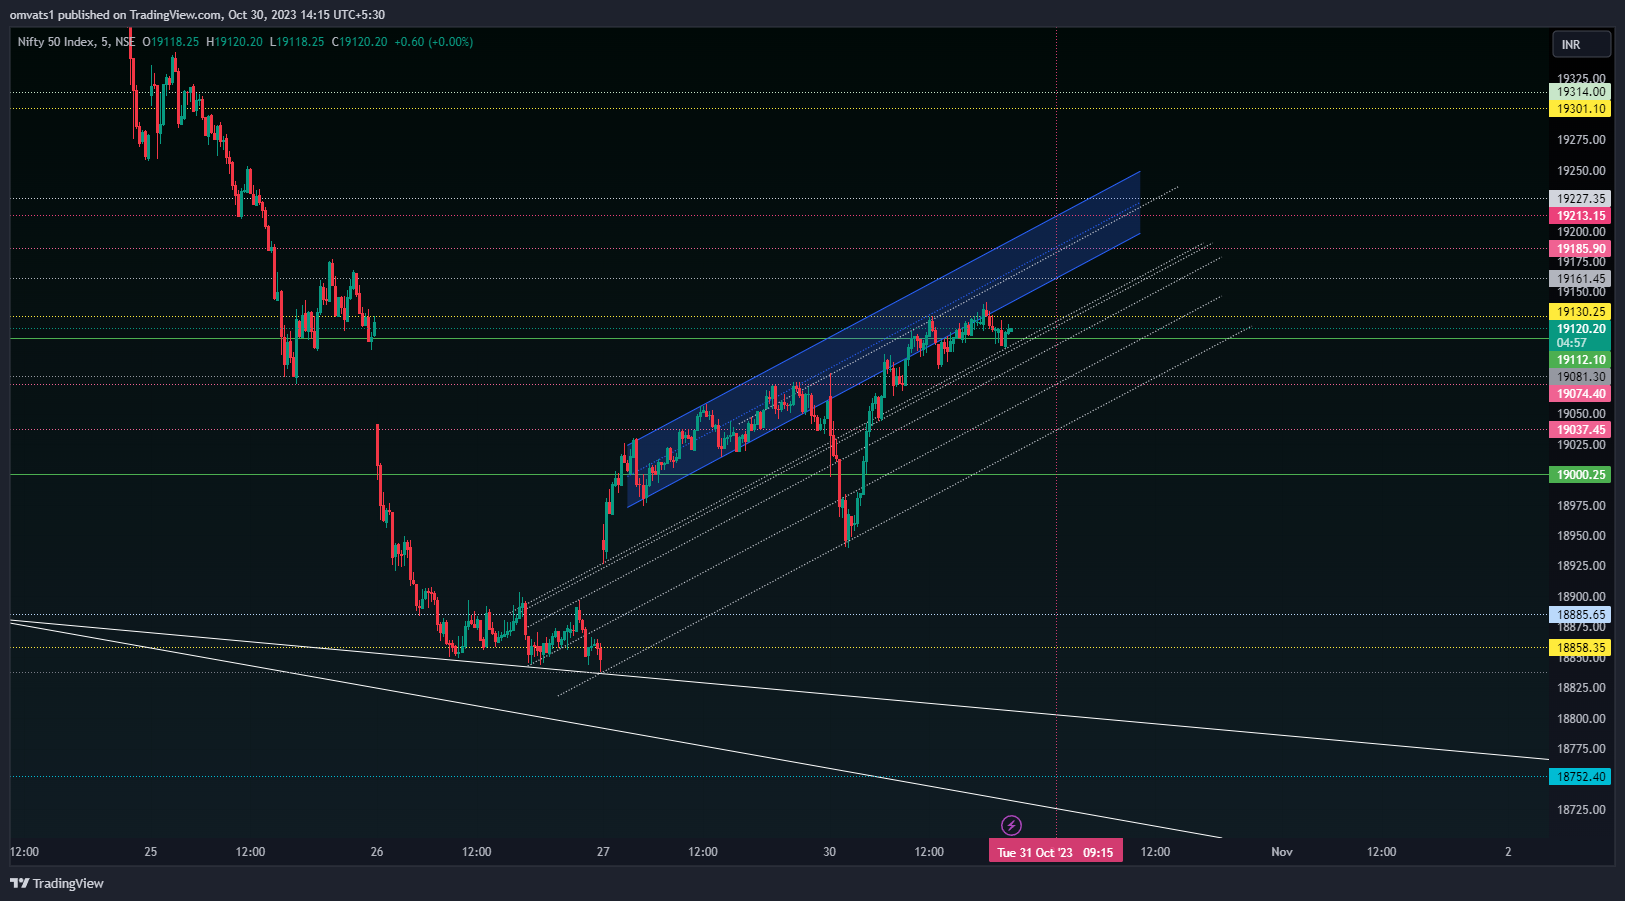Click the close value C19120.20 in header
The width and height of the screenshot is (1625, 901).
pos(359,42)
